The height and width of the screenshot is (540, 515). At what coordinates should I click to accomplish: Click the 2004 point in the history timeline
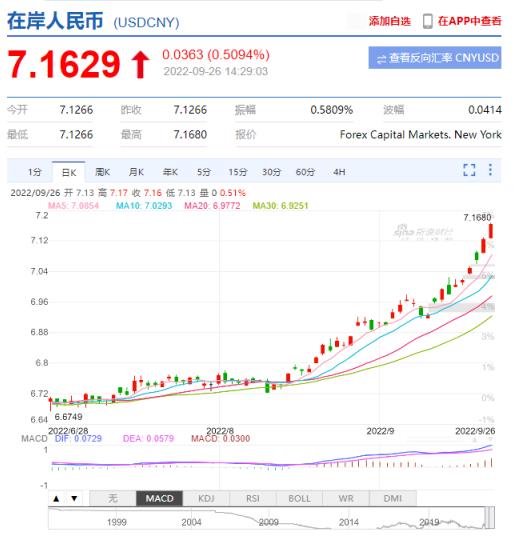coord(191,522)
